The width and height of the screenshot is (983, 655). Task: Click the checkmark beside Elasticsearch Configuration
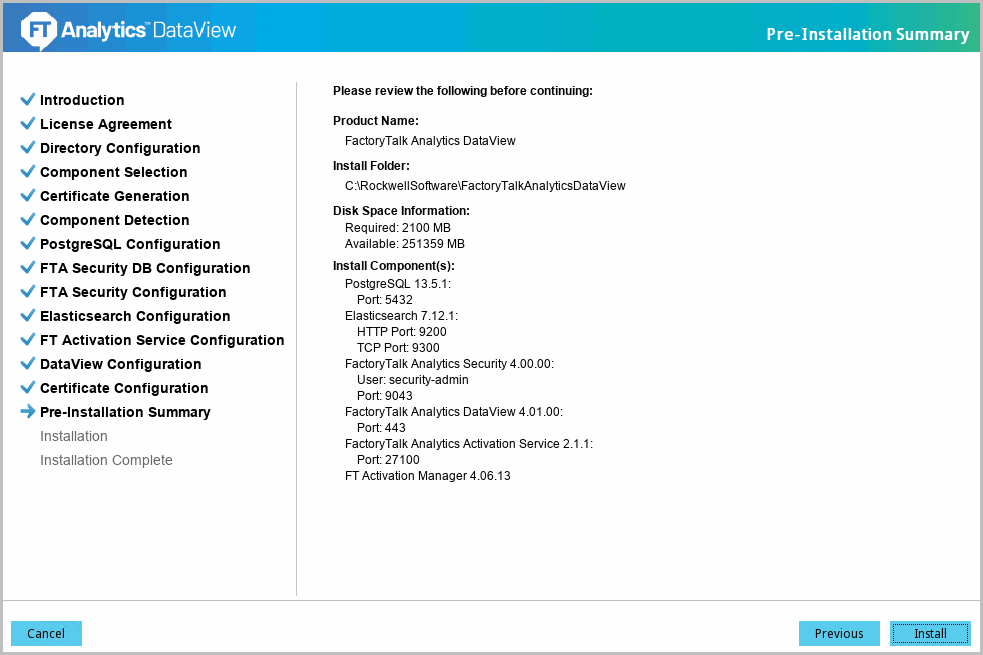[28, 316]
